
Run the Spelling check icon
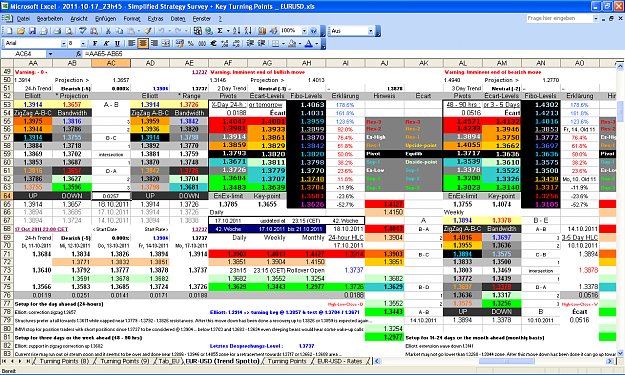click(x=83, y=31)
